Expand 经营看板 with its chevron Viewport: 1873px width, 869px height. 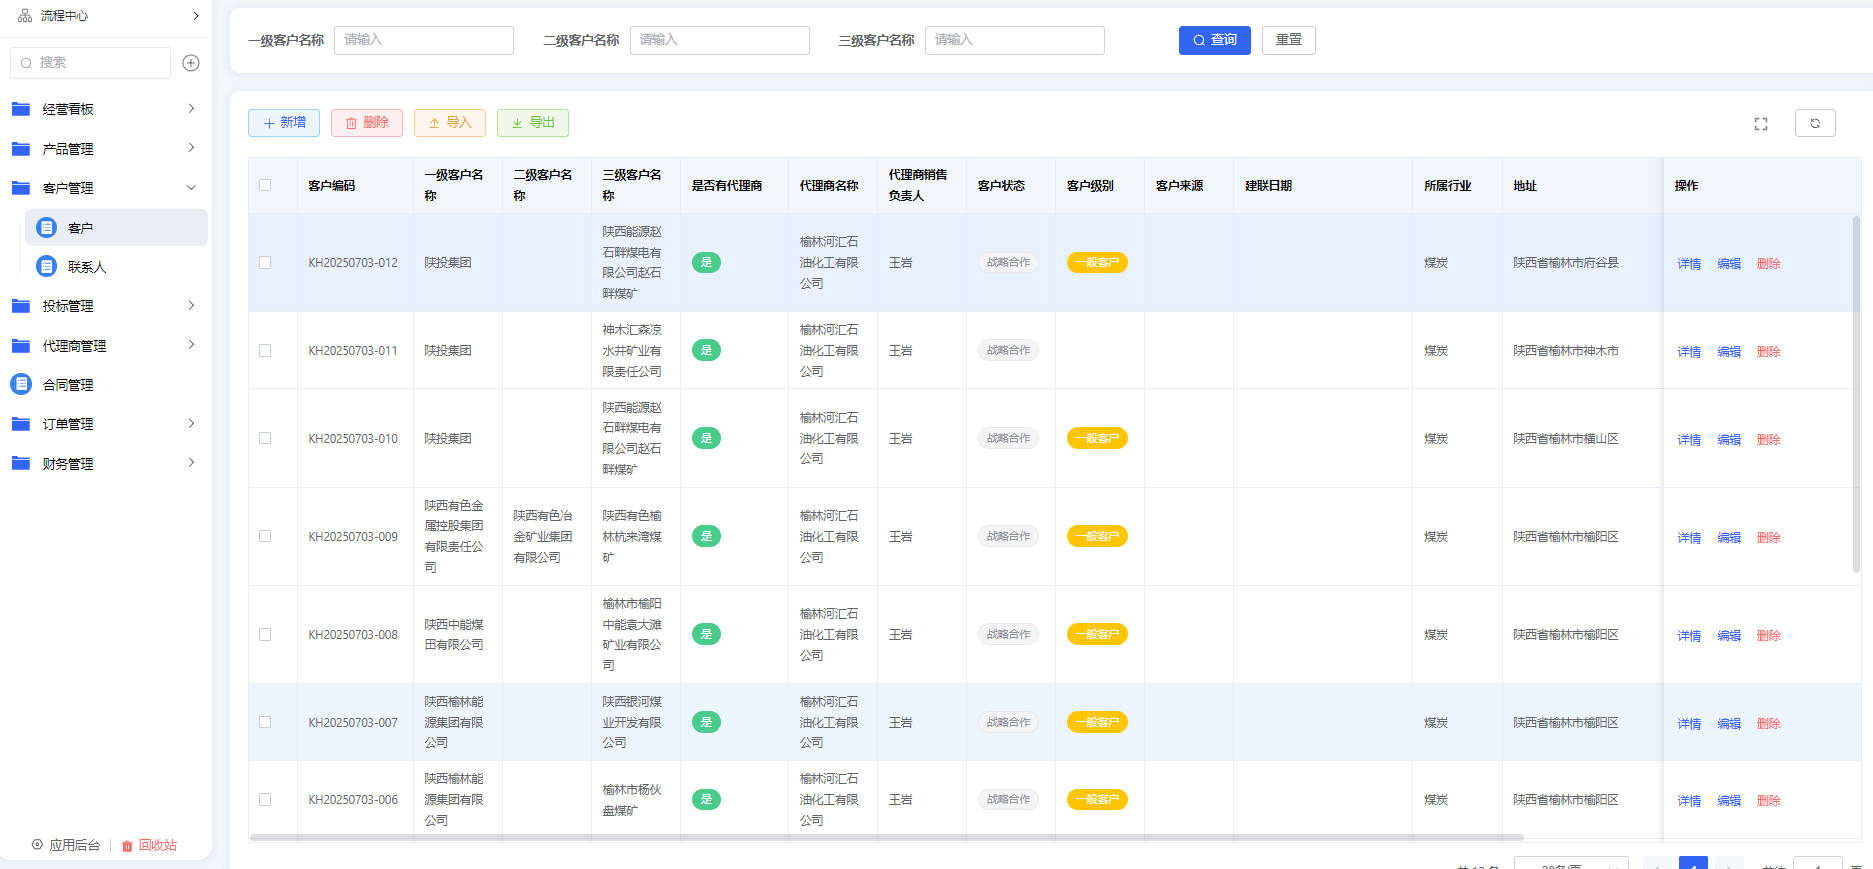point(191,108)
